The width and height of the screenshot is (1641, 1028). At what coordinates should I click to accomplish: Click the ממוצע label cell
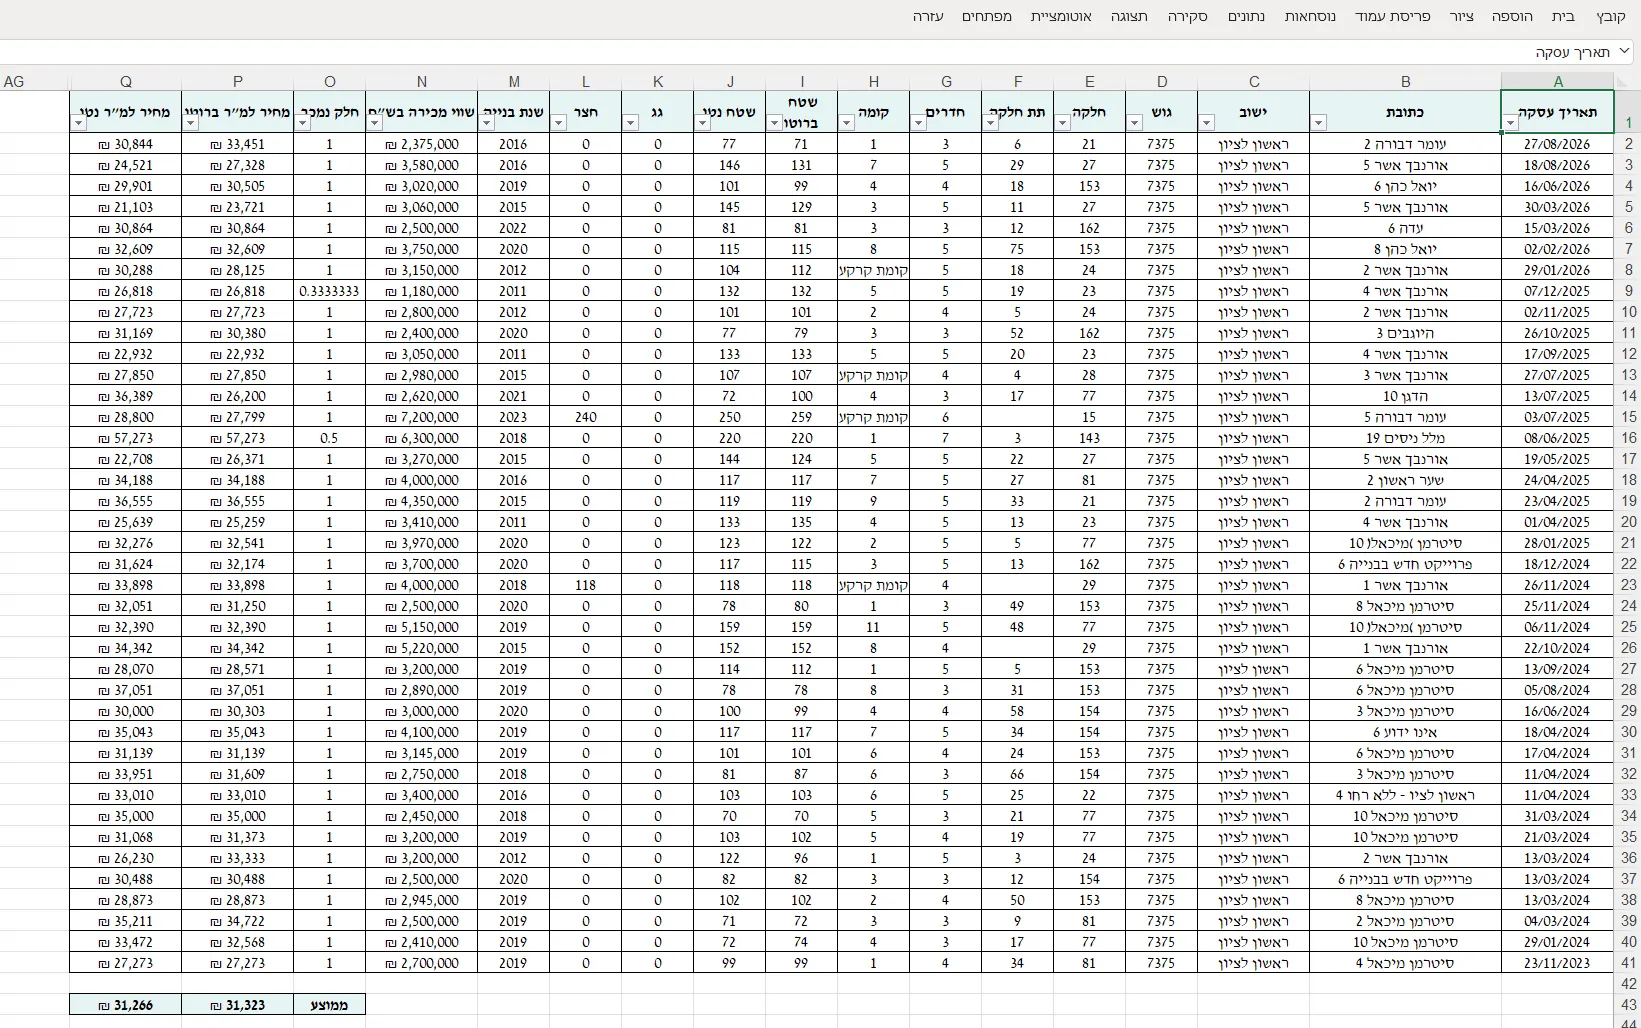(x=330, y=1005)
